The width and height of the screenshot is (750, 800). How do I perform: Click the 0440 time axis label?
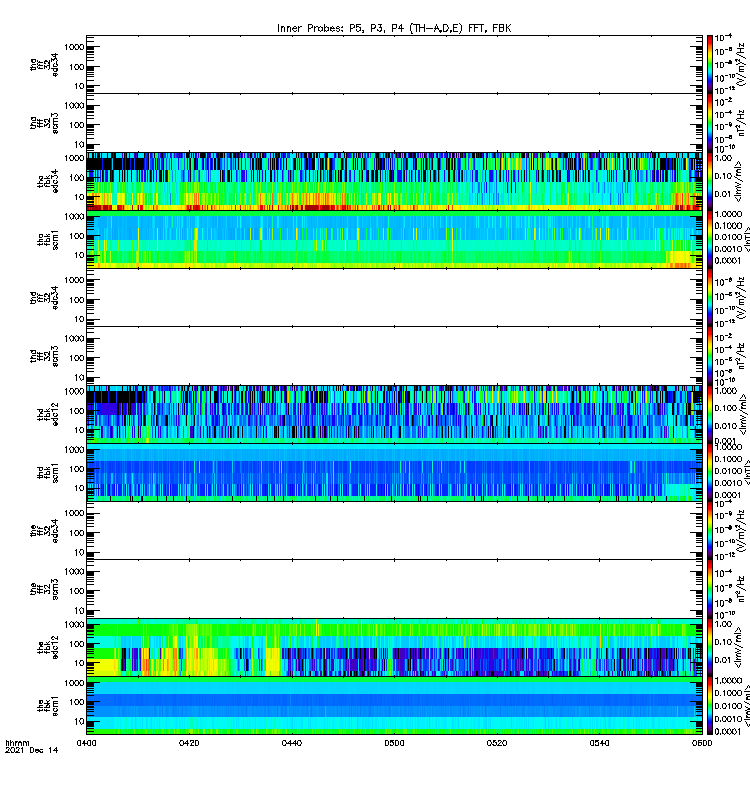(292, 743)
